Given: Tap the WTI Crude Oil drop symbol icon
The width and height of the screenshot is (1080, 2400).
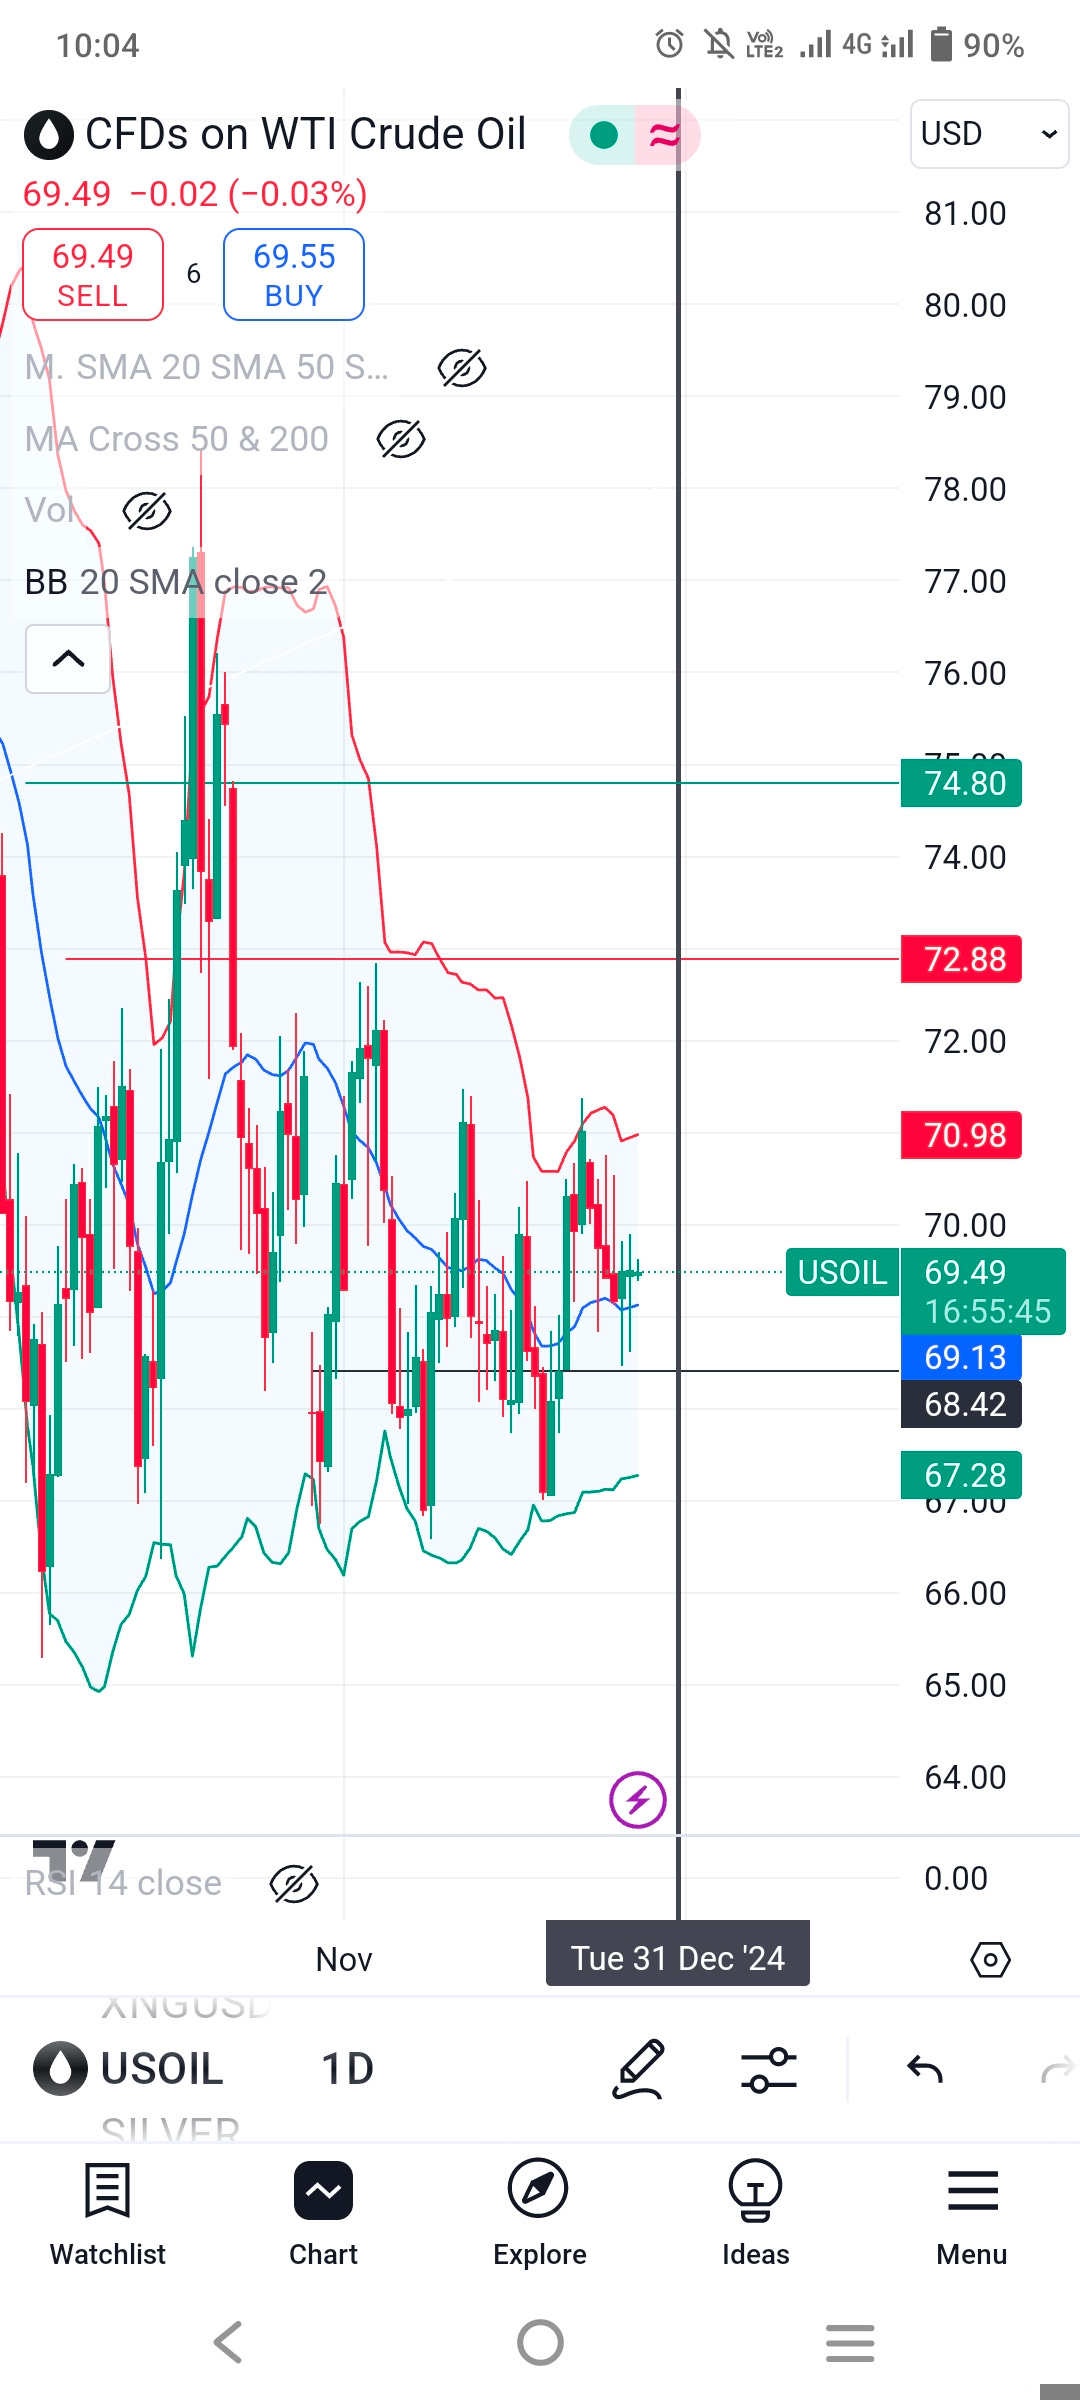Looking at the screenshot, I should pos(49,134).
